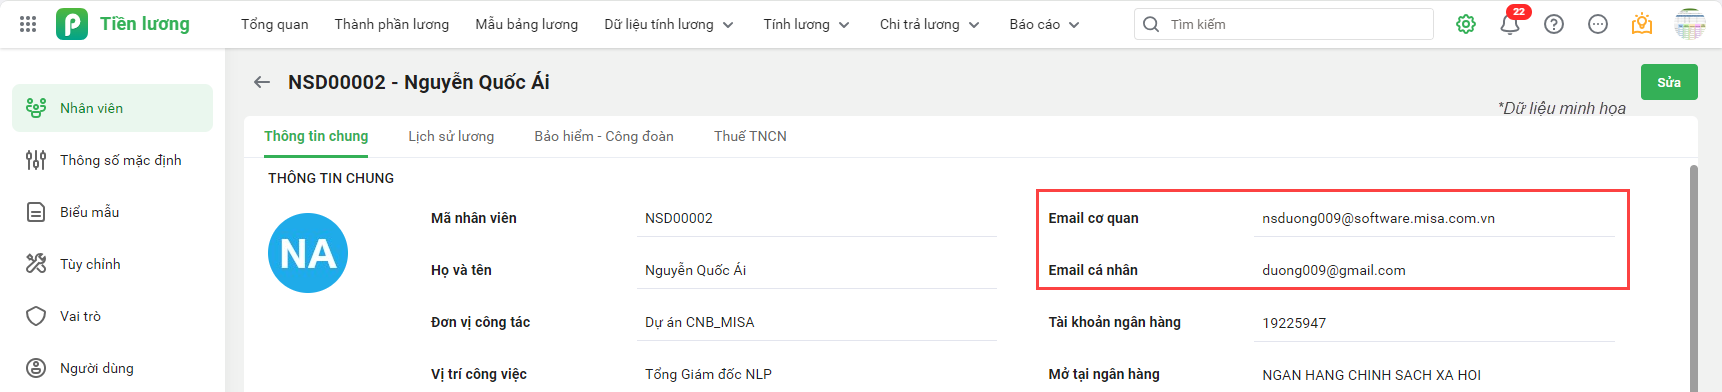
Task: Switch to the Lịch sử lương tab
Action: [x=451, y=136]
